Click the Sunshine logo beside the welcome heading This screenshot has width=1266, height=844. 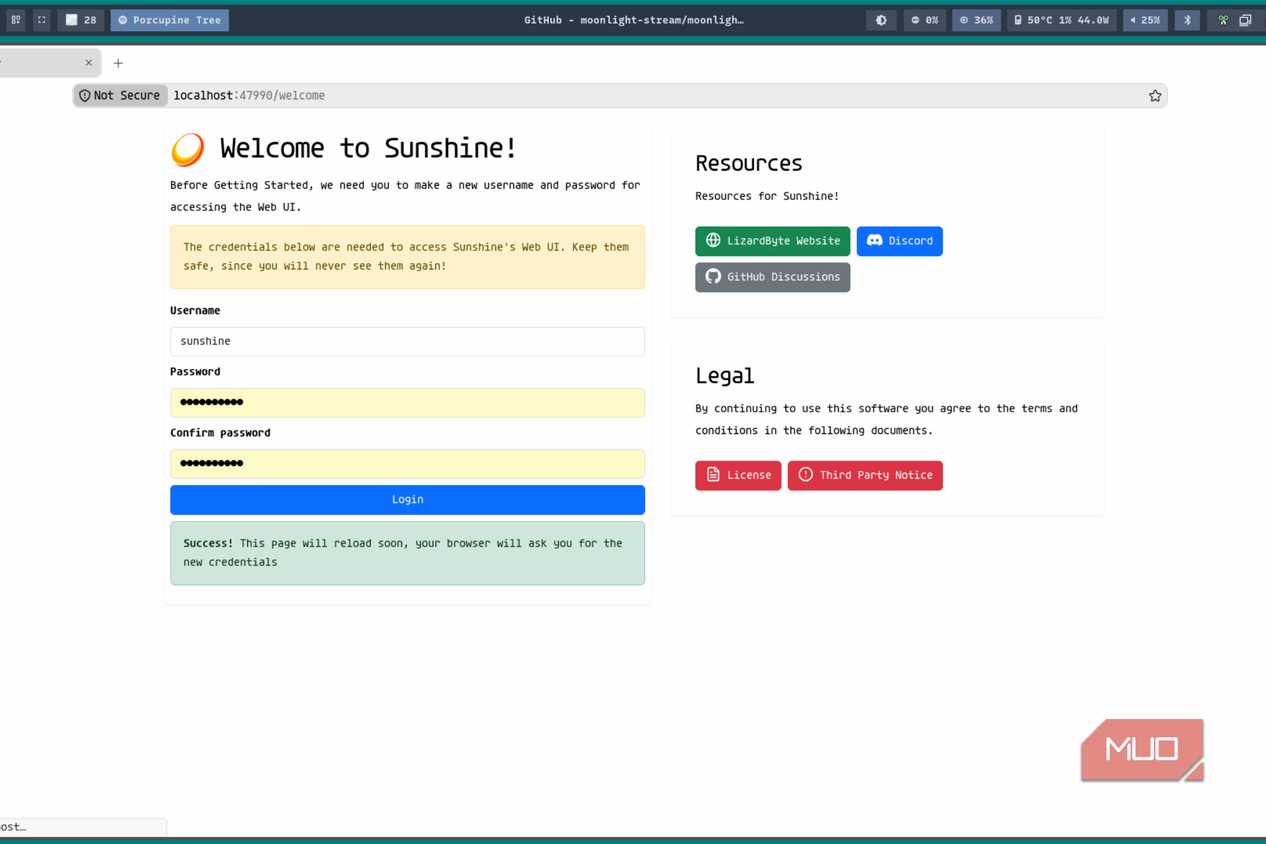pos(188,149)
